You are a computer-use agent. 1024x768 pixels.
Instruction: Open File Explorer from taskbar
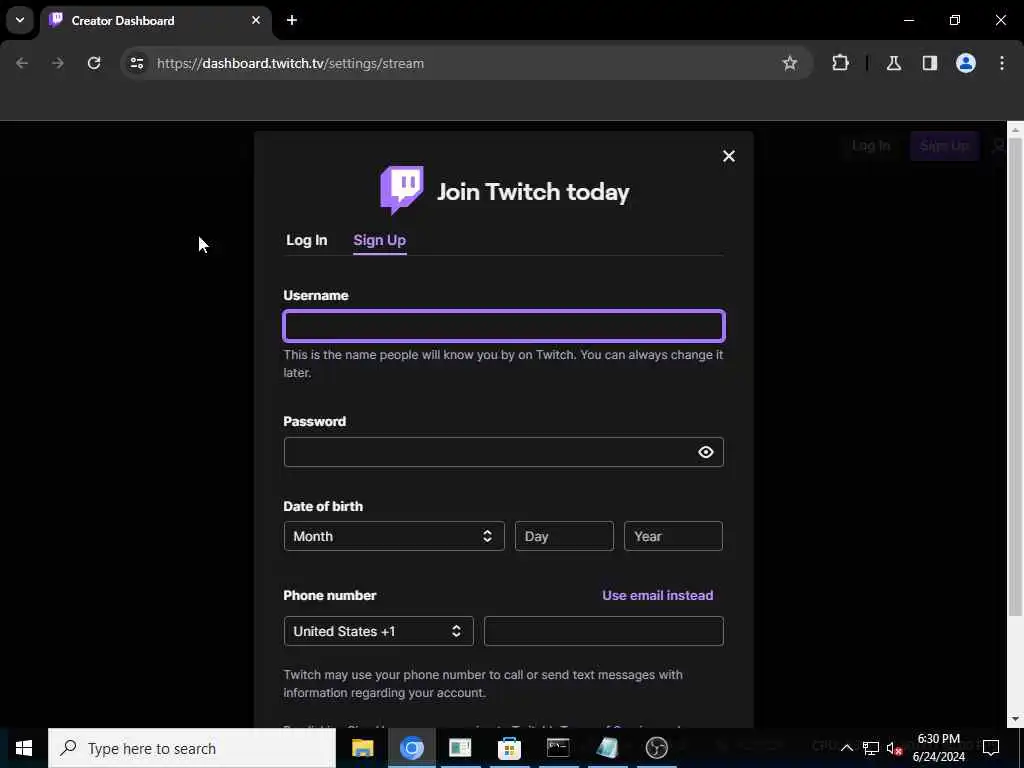362,748
